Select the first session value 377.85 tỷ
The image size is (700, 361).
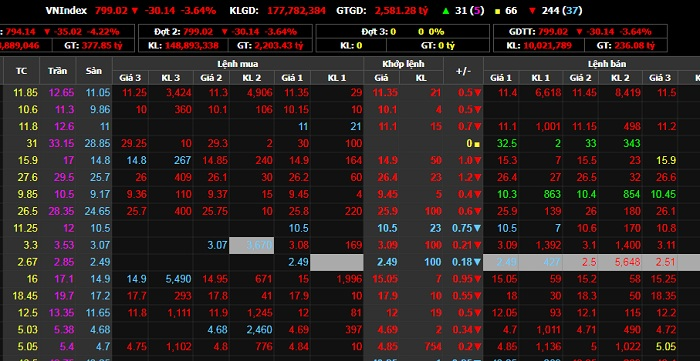pos(102,46)
